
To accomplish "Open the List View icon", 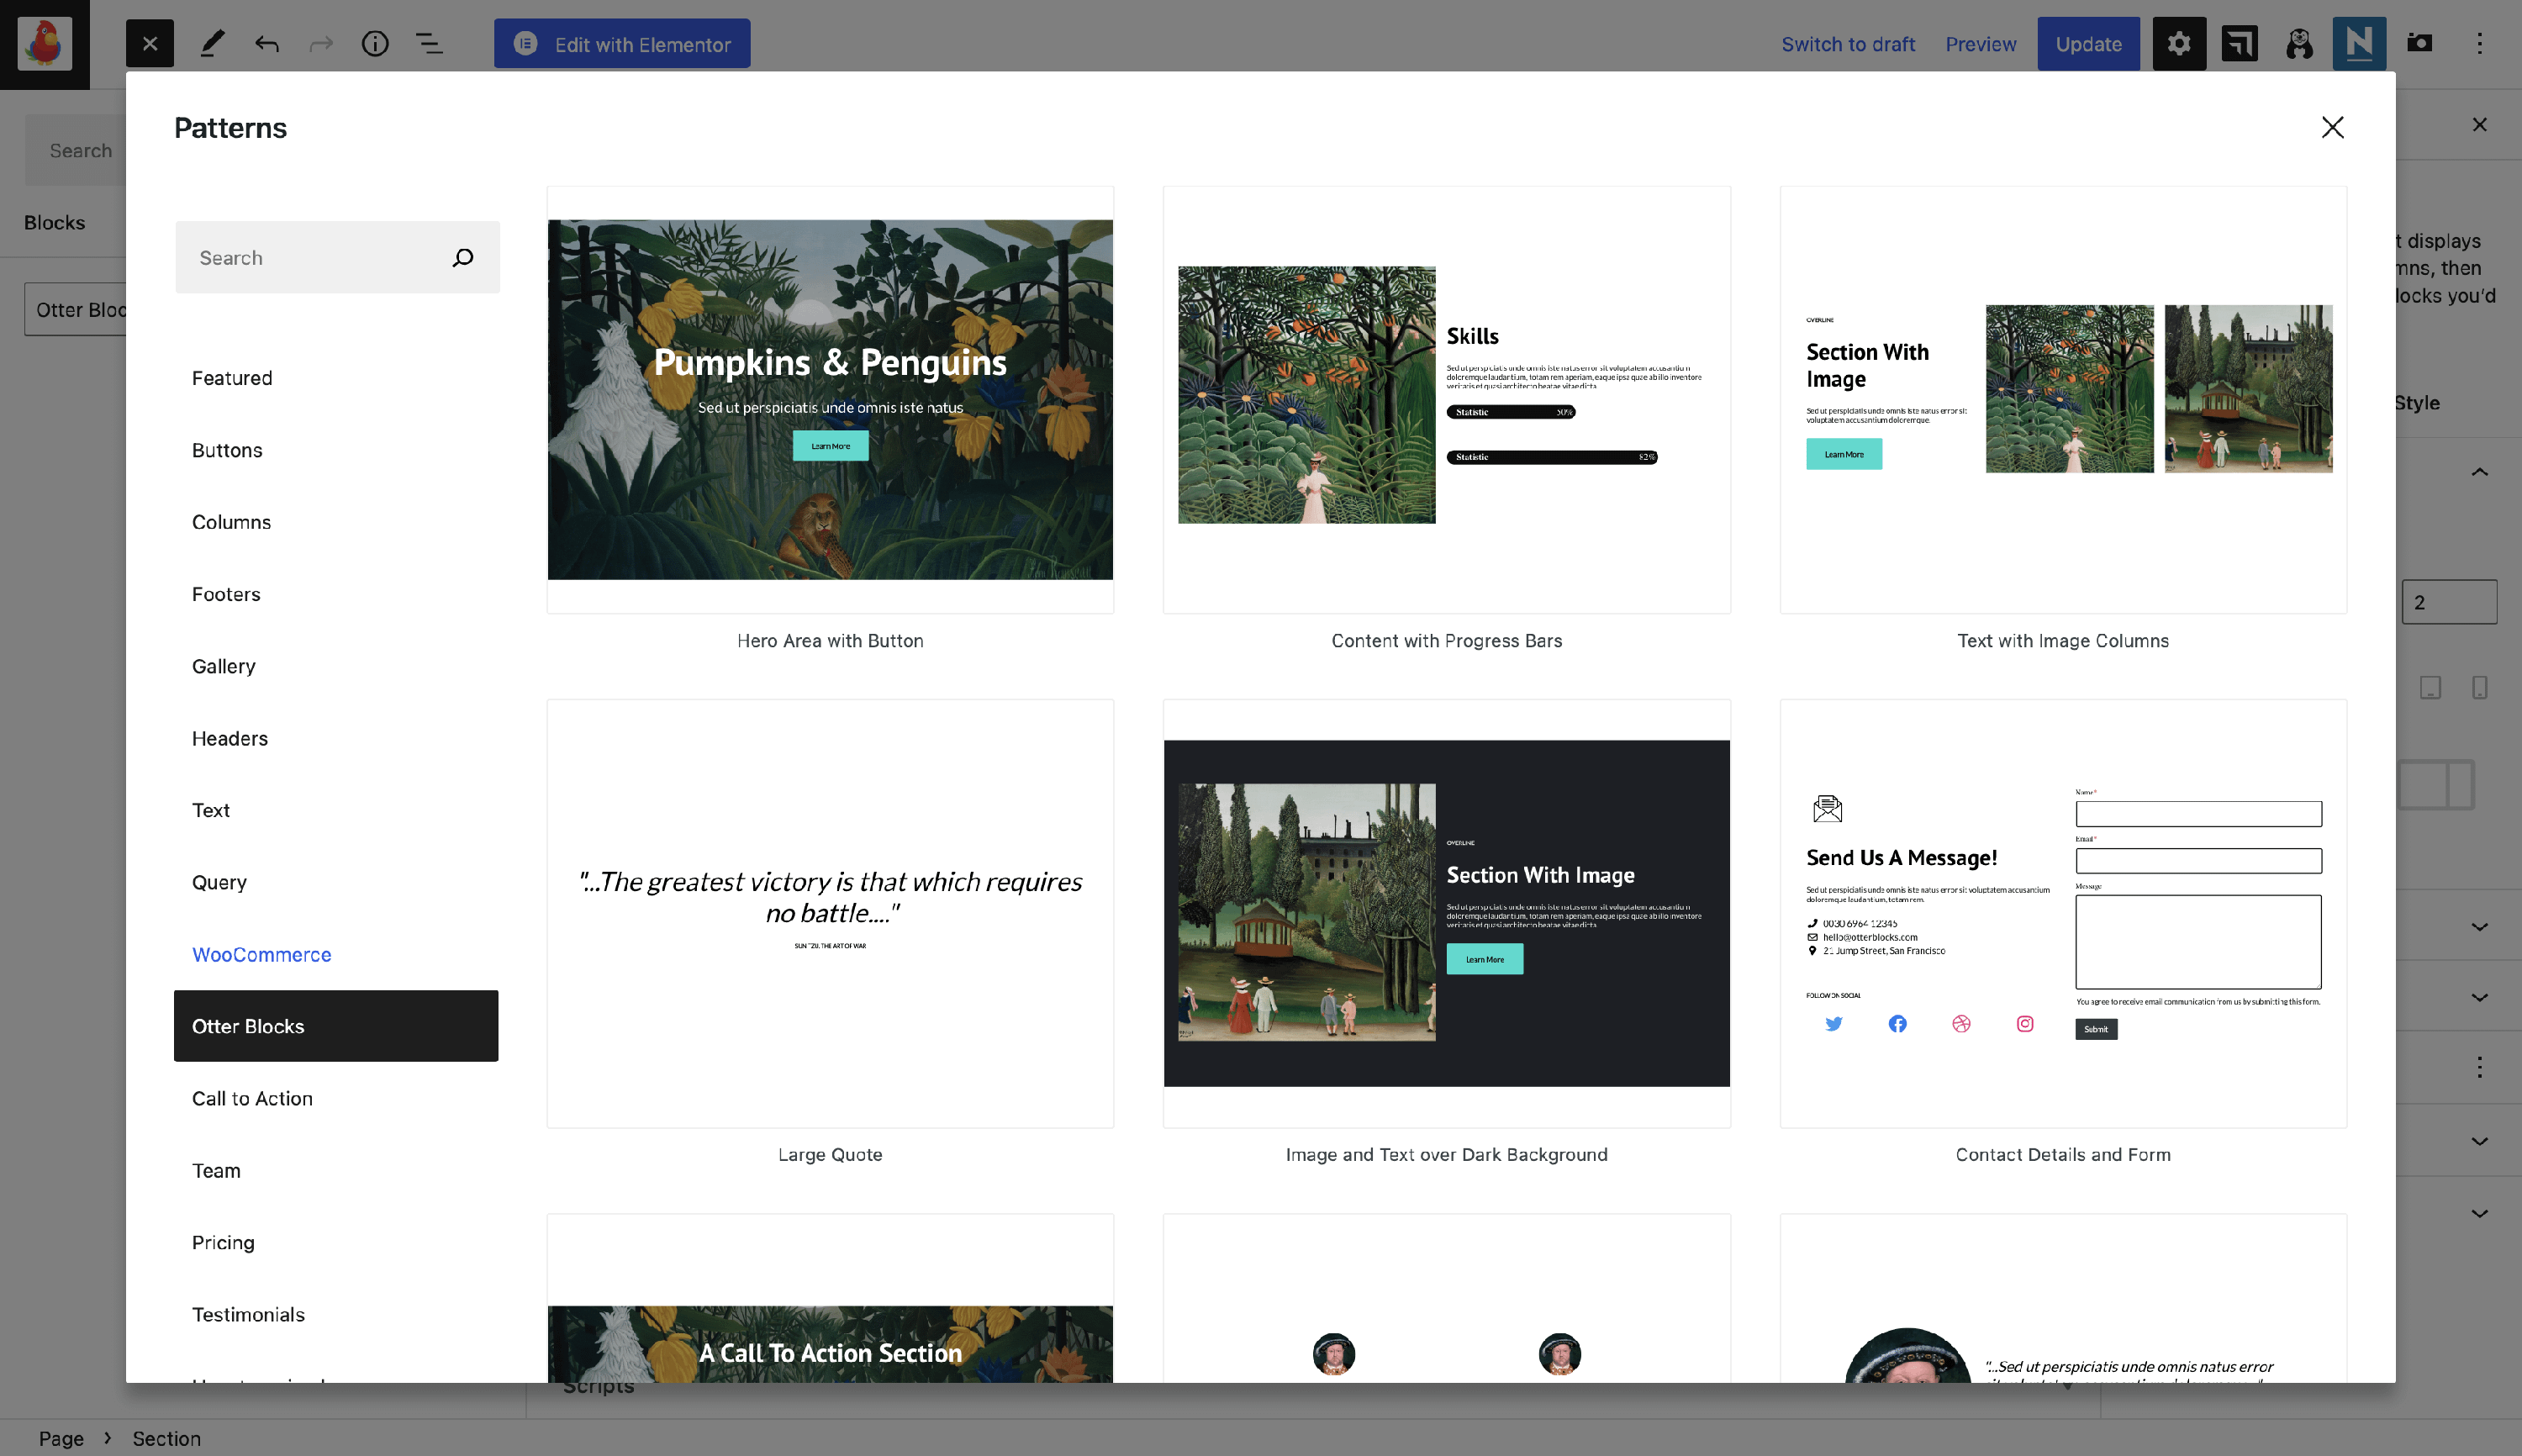I will (429, 43).
